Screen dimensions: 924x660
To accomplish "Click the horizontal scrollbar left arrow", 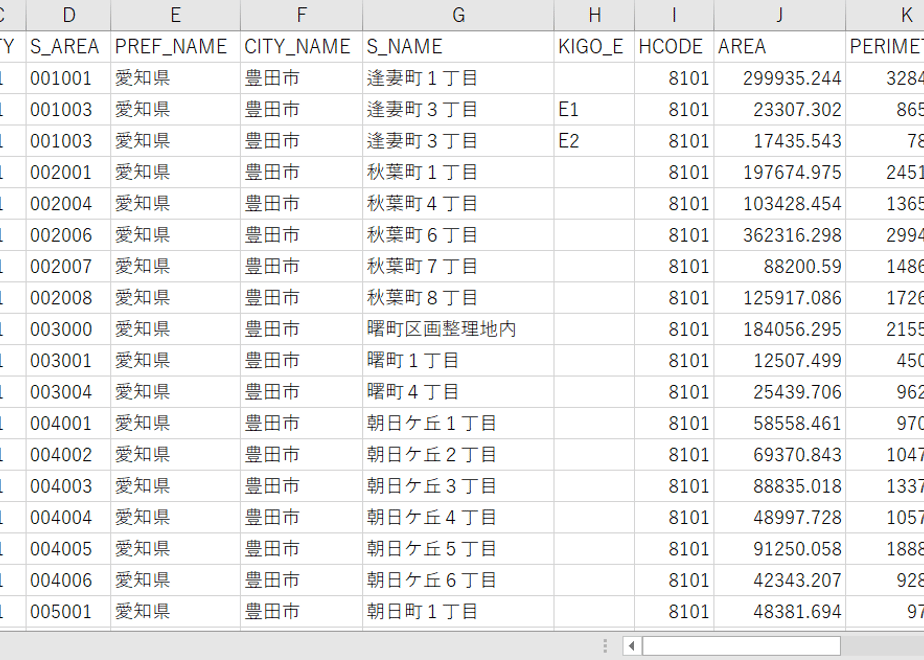I will pyautogui.click(x=632, y=646).
